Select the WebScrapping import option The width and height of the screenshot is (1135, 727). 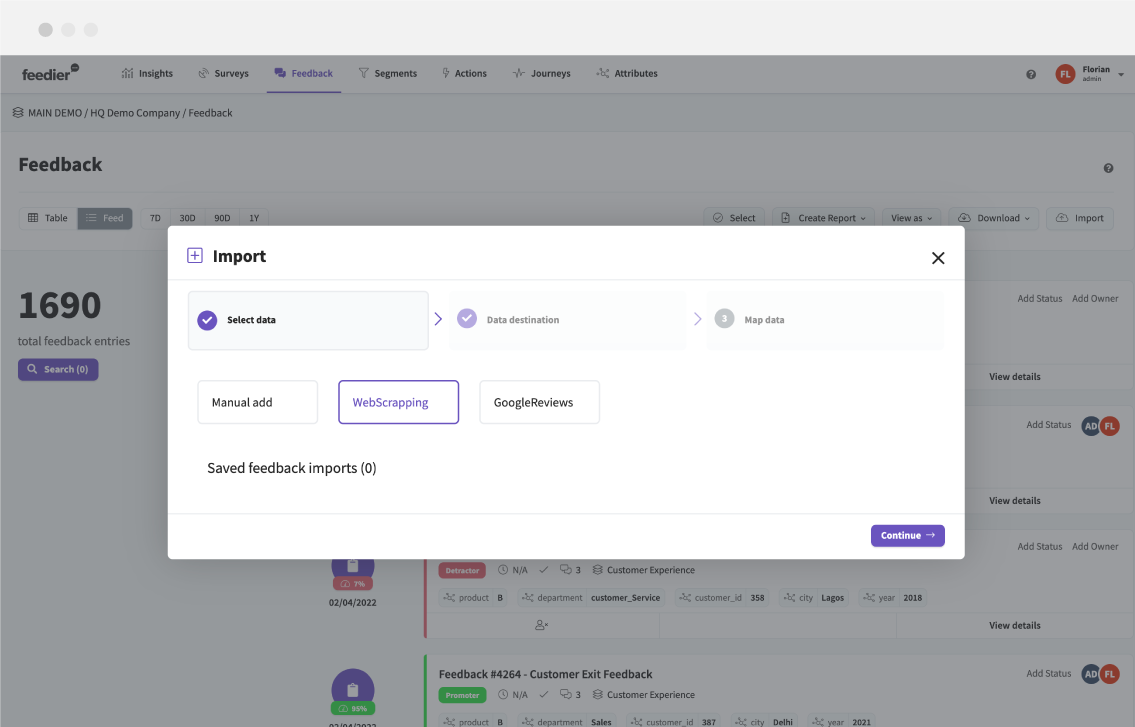tap(398, 401)
